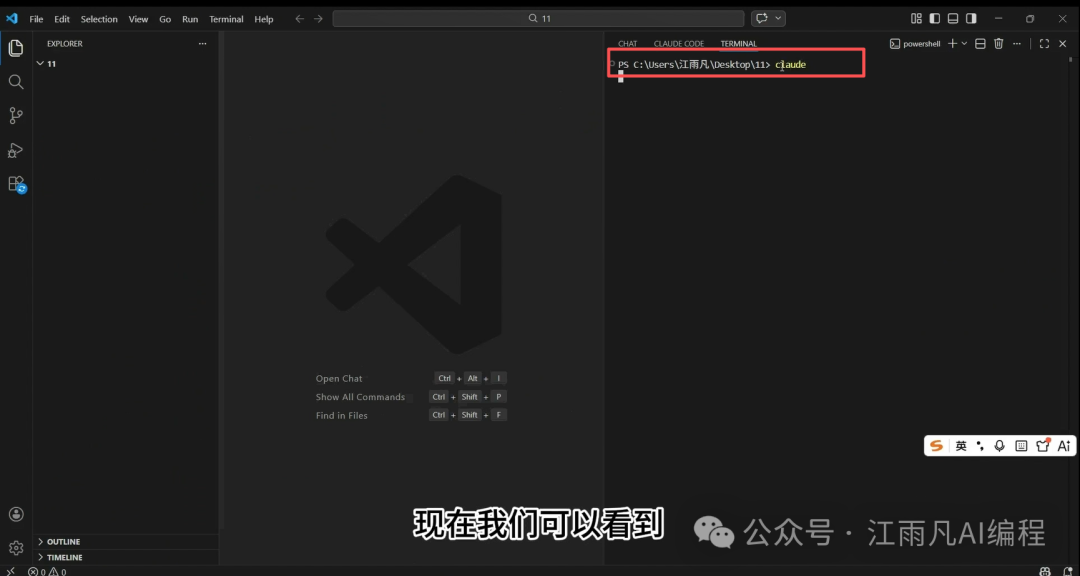Toggle the secondary side bar

(970, 19)
